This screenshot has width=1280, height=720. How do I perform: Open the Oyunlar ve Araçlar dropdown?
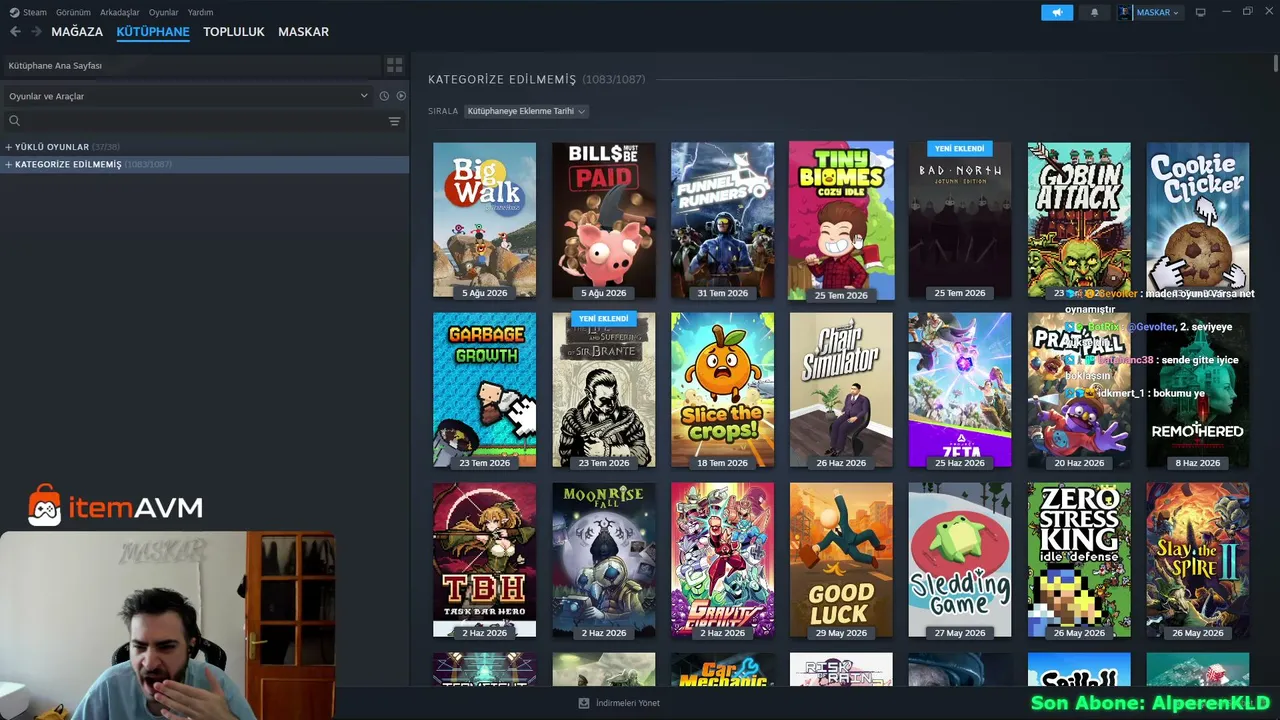[x=188, y=96]
